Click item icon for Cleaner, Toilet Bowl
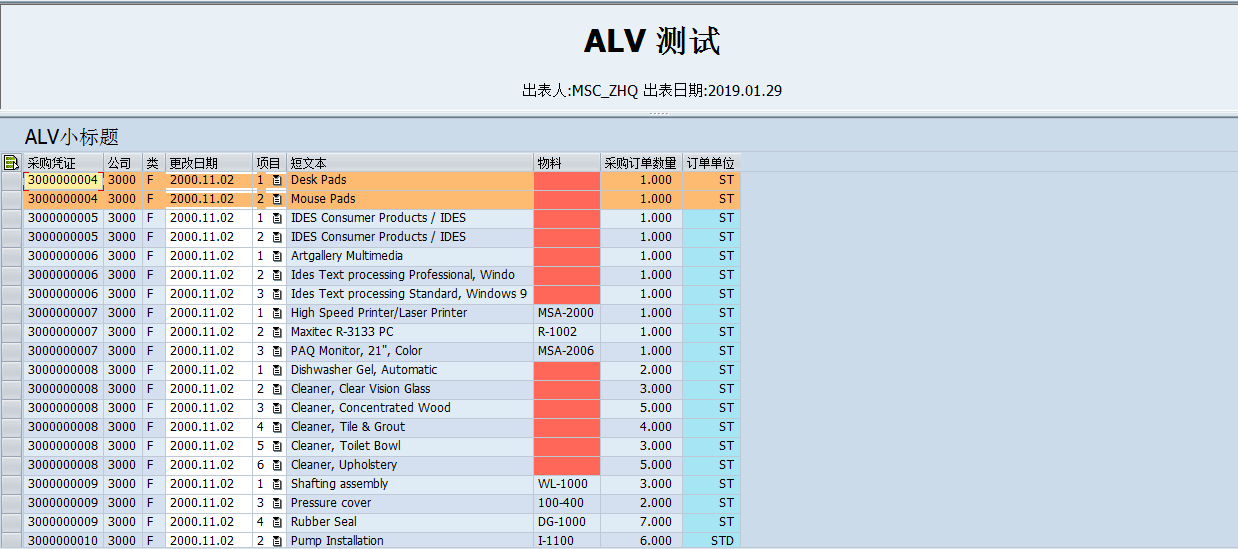The width and height of the screenshot is (1238, 549). point(277,446)
